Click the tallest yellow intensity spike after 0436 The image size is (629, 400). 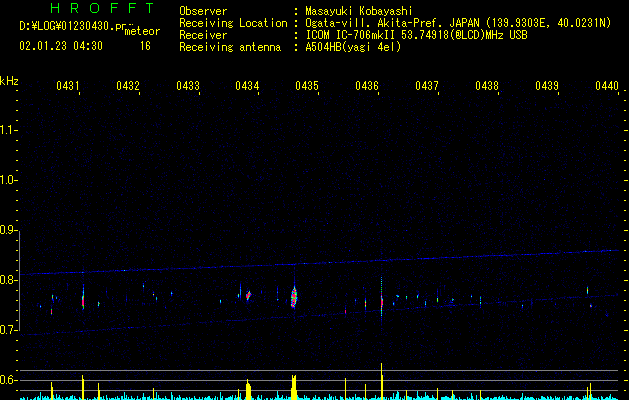pos(381,381)
